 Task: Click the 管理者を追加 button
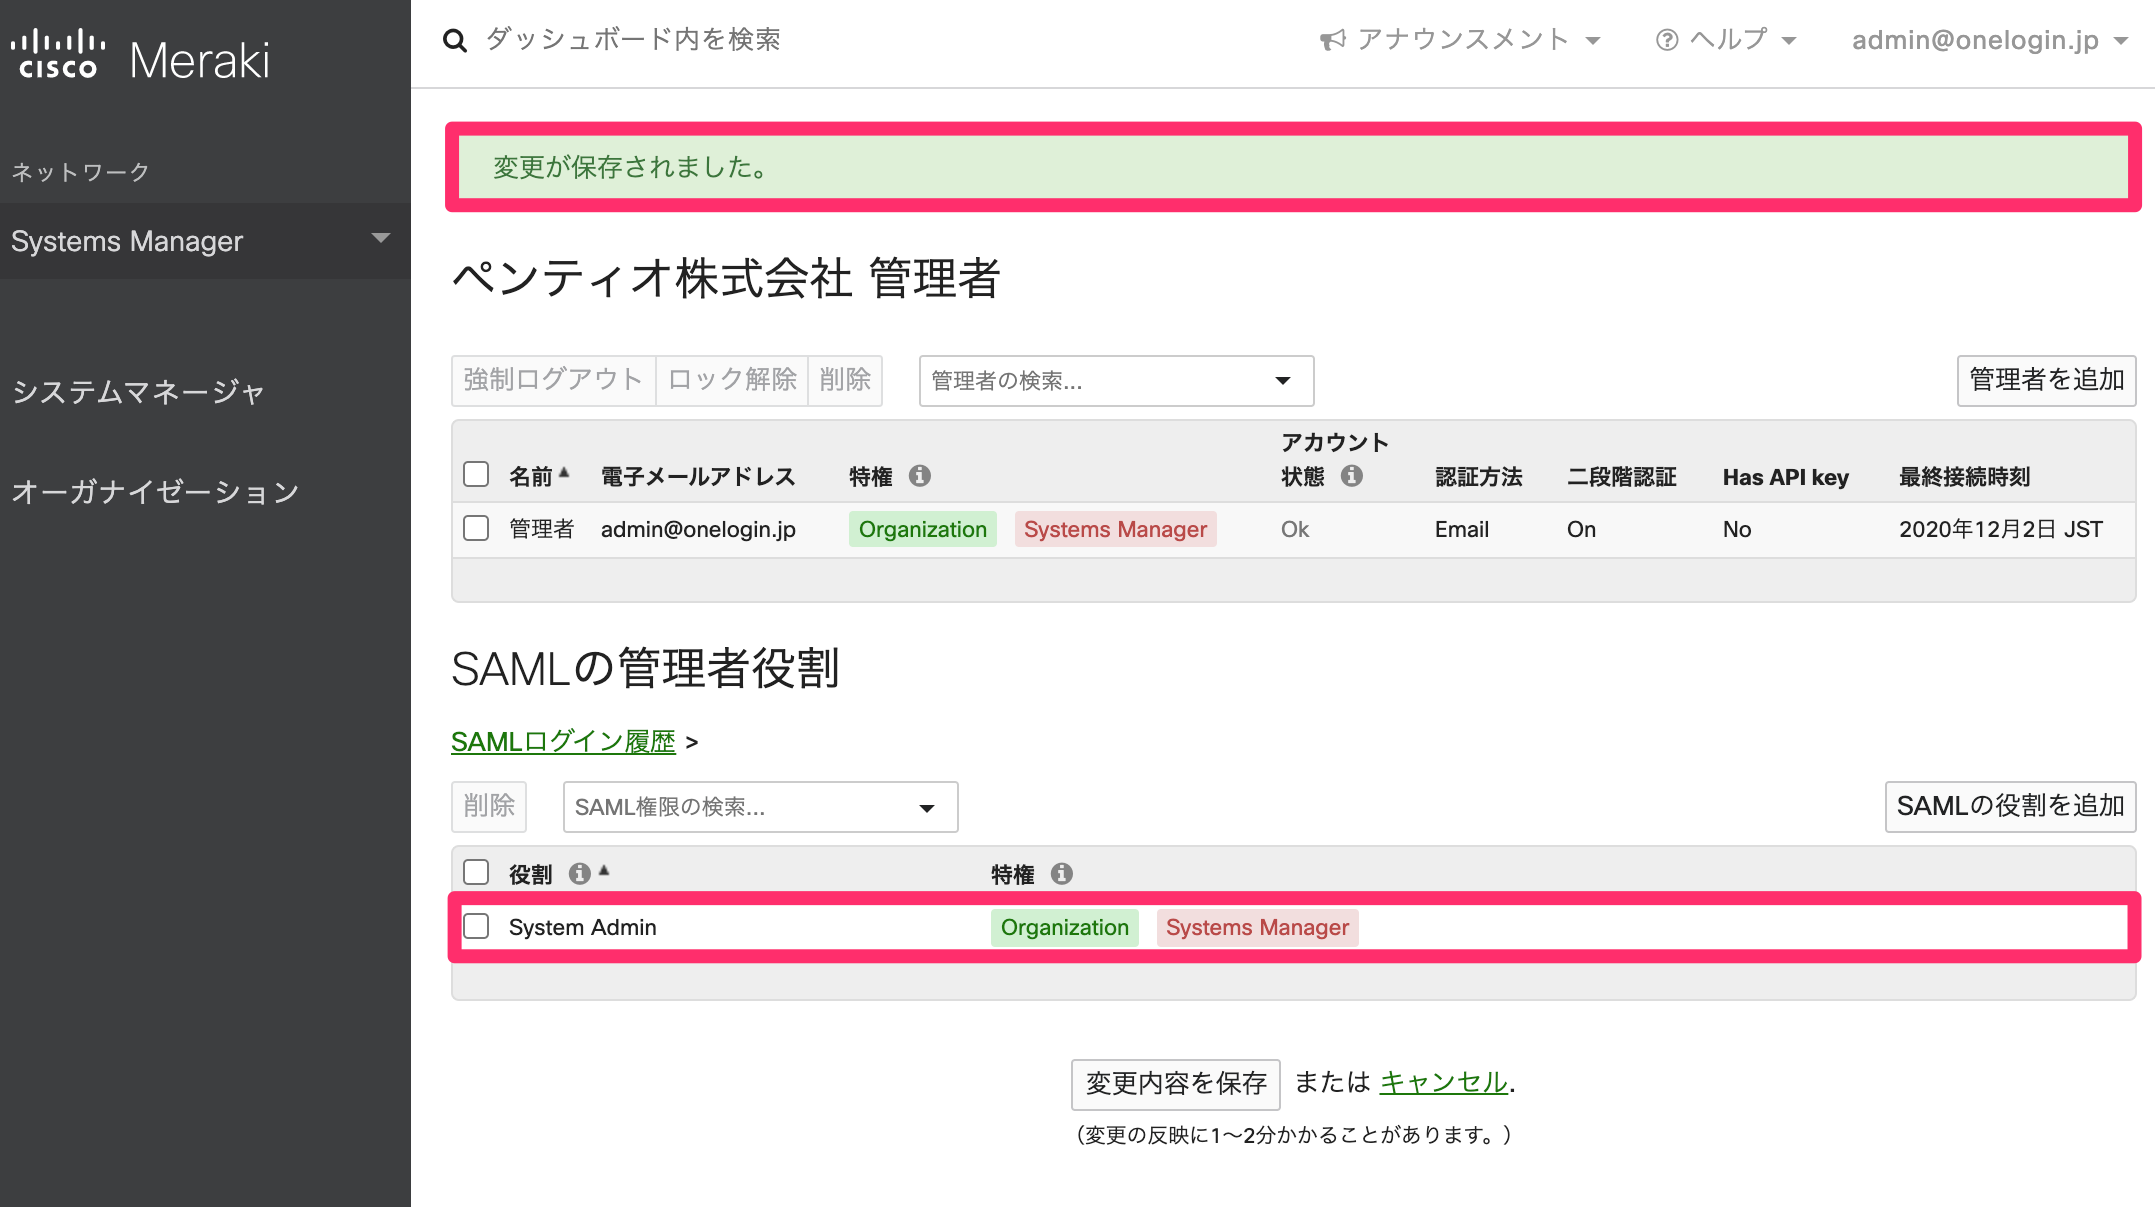tap(2046, 380)
